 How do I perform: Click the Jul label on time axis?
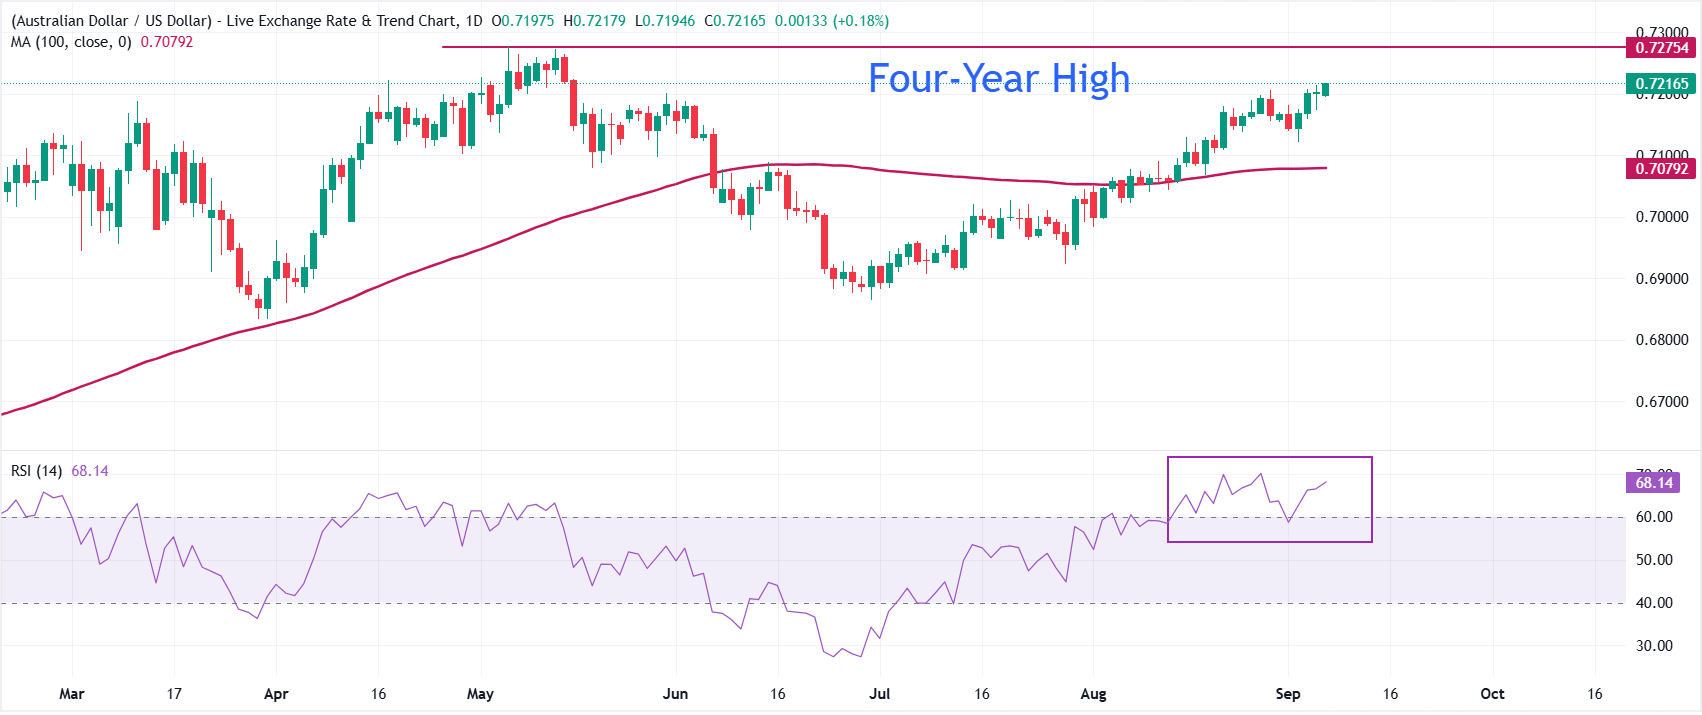(x=880, y=694)
